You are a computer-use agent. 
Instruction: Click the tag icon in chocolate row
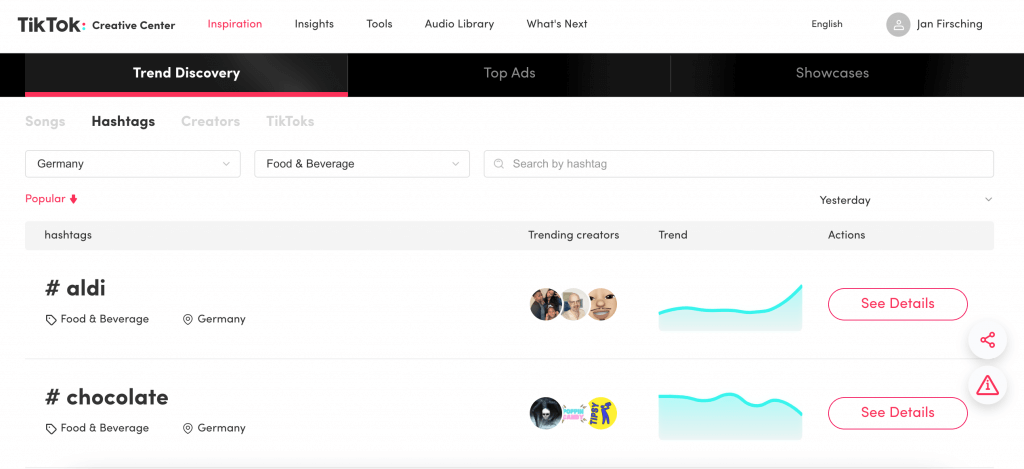click(x=51, y=429)
